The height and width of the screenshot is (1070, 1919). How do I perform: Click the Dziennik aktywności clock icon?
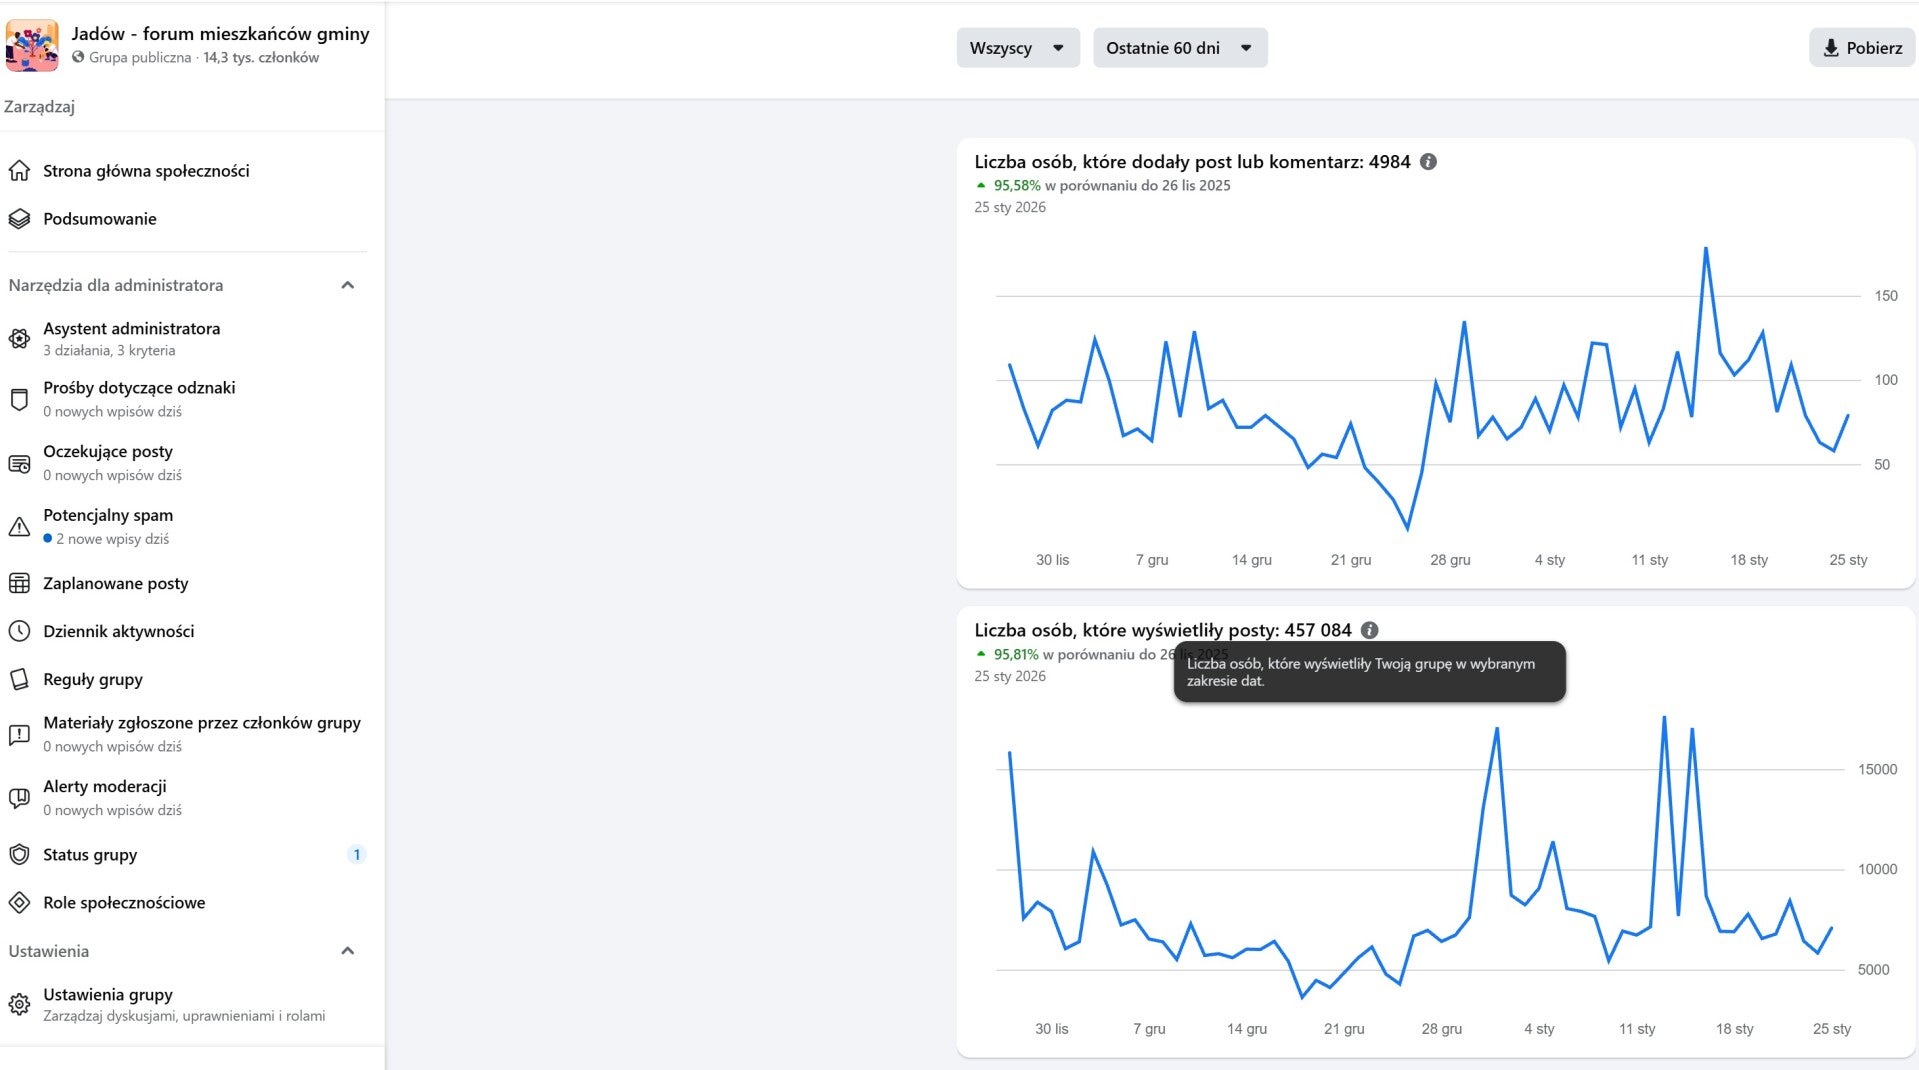pos(19,631)
